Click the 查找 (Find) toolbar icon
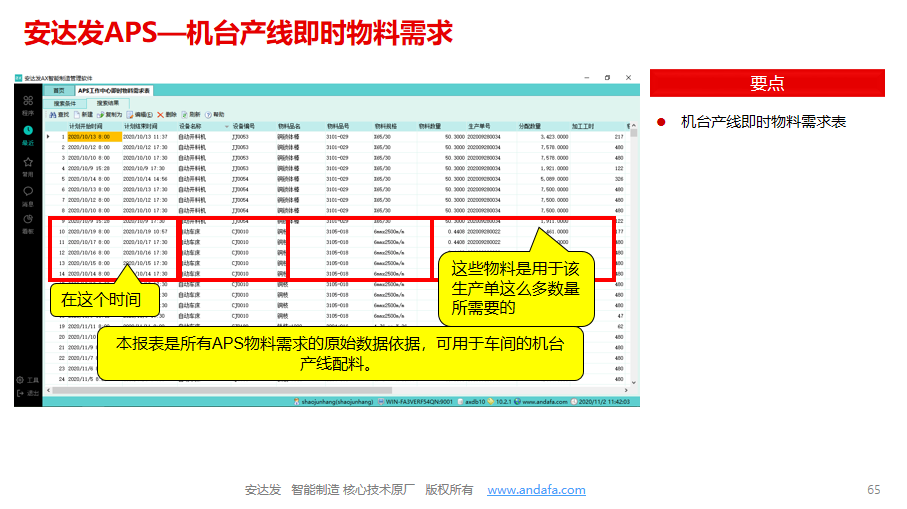907x509 pixels. click(x=58, y=115)
